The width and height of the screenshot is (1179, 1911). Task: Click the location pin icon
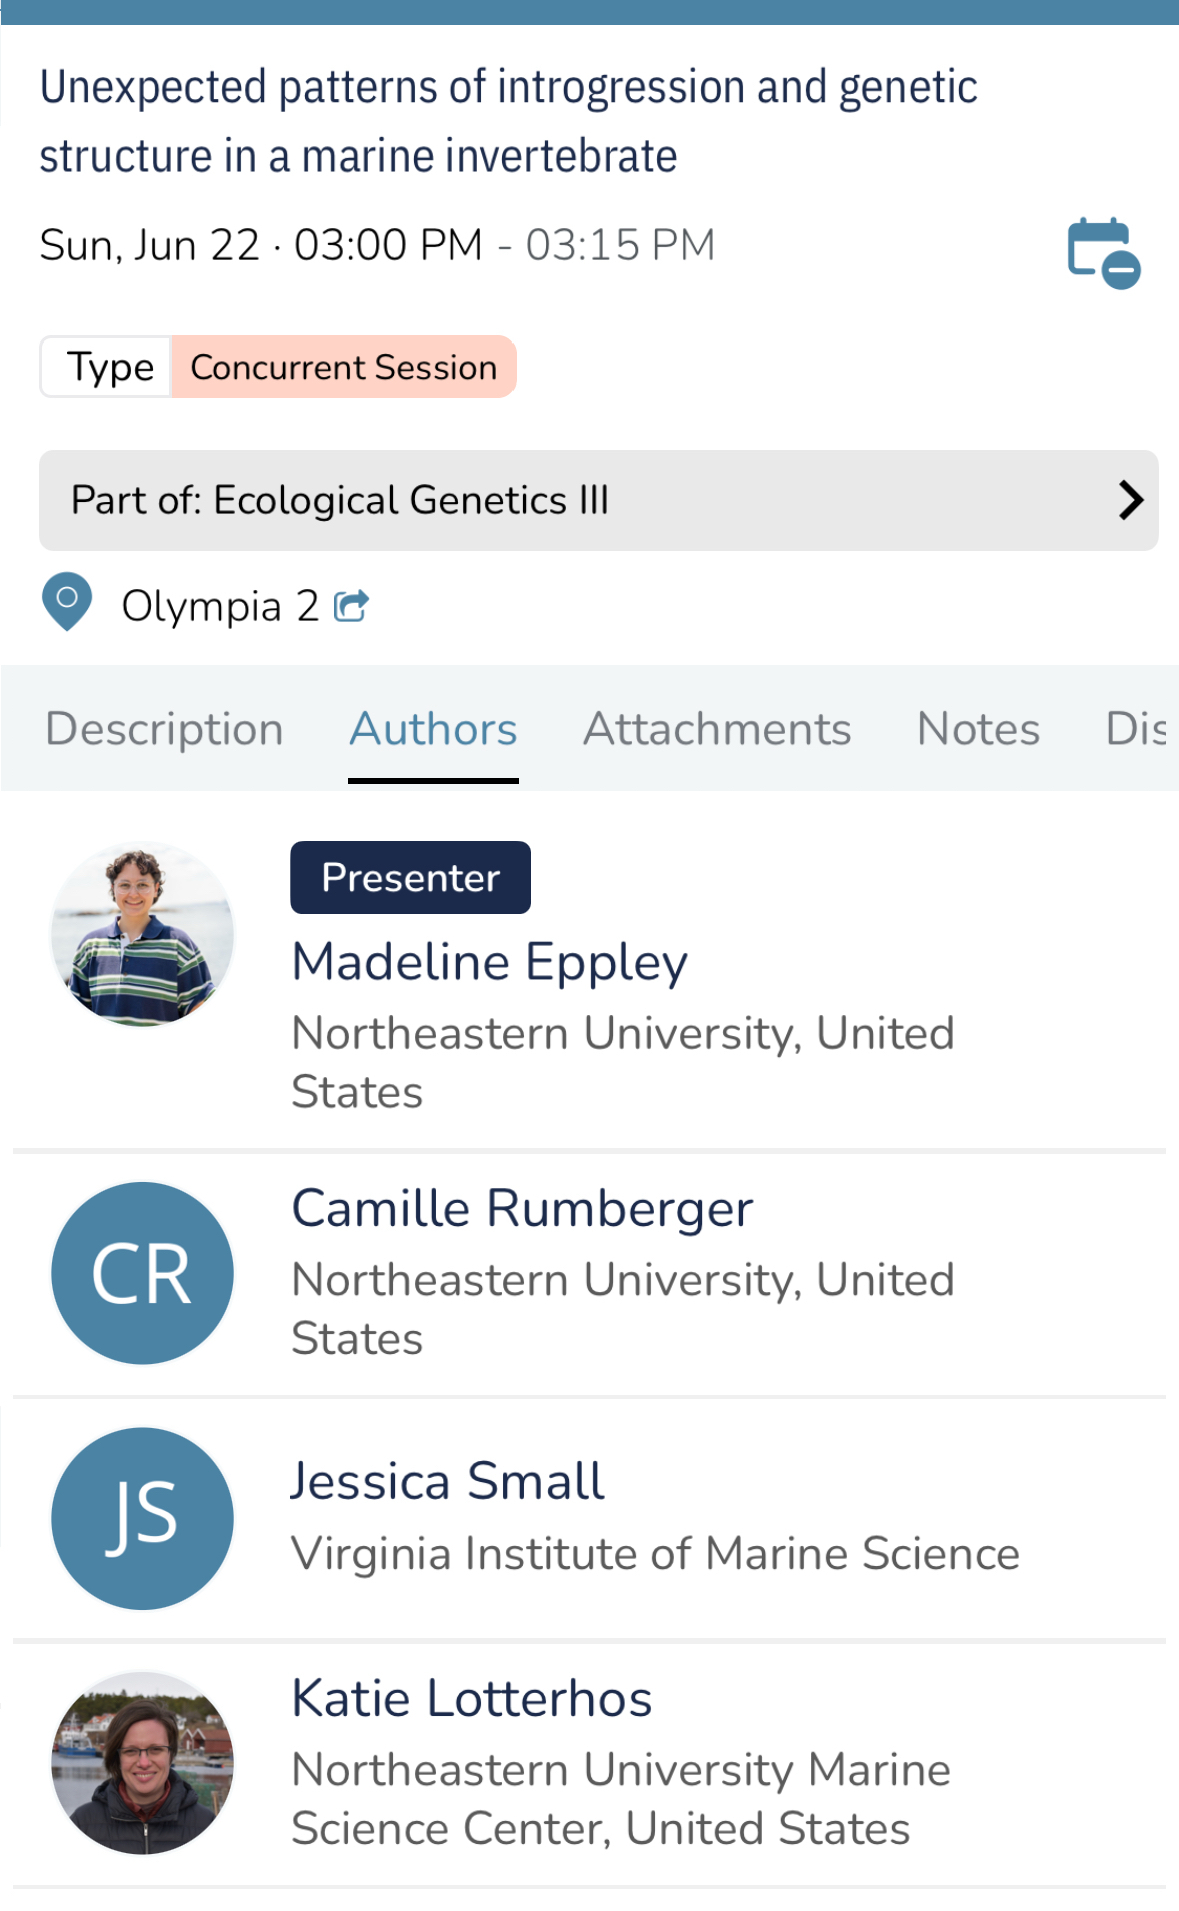tap(67, 601)
